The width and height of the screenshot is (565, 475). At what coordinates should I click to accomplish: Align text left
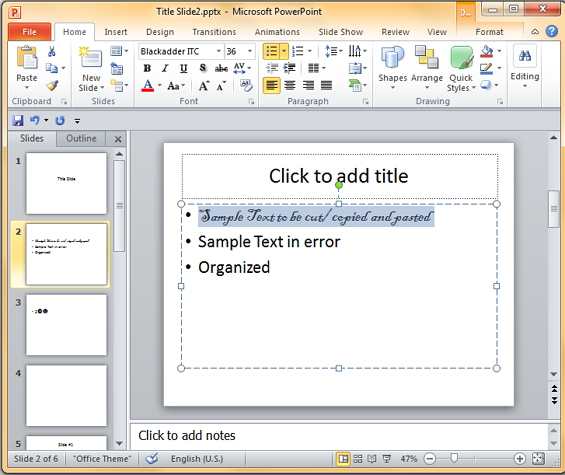272,85
